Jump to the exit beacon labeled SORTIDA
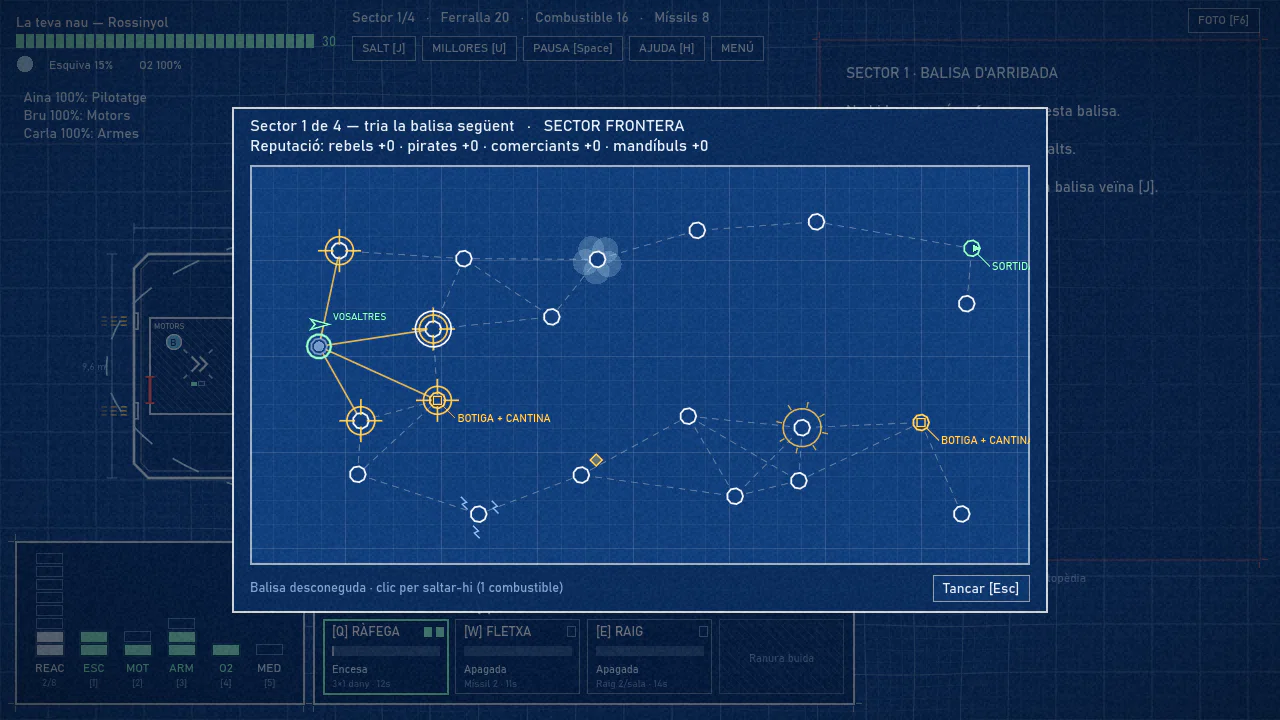Screen dimensions: 1280x720 tap(972, 248)
